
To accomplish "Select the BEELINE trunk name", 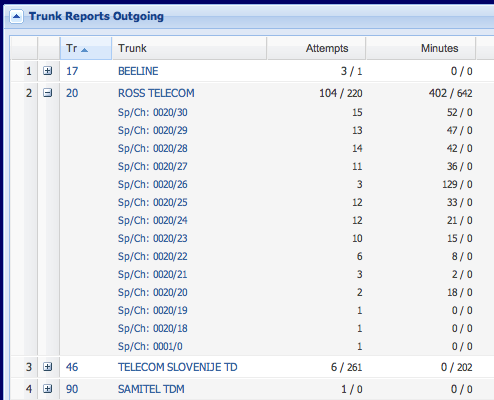I will click(138, 71).
